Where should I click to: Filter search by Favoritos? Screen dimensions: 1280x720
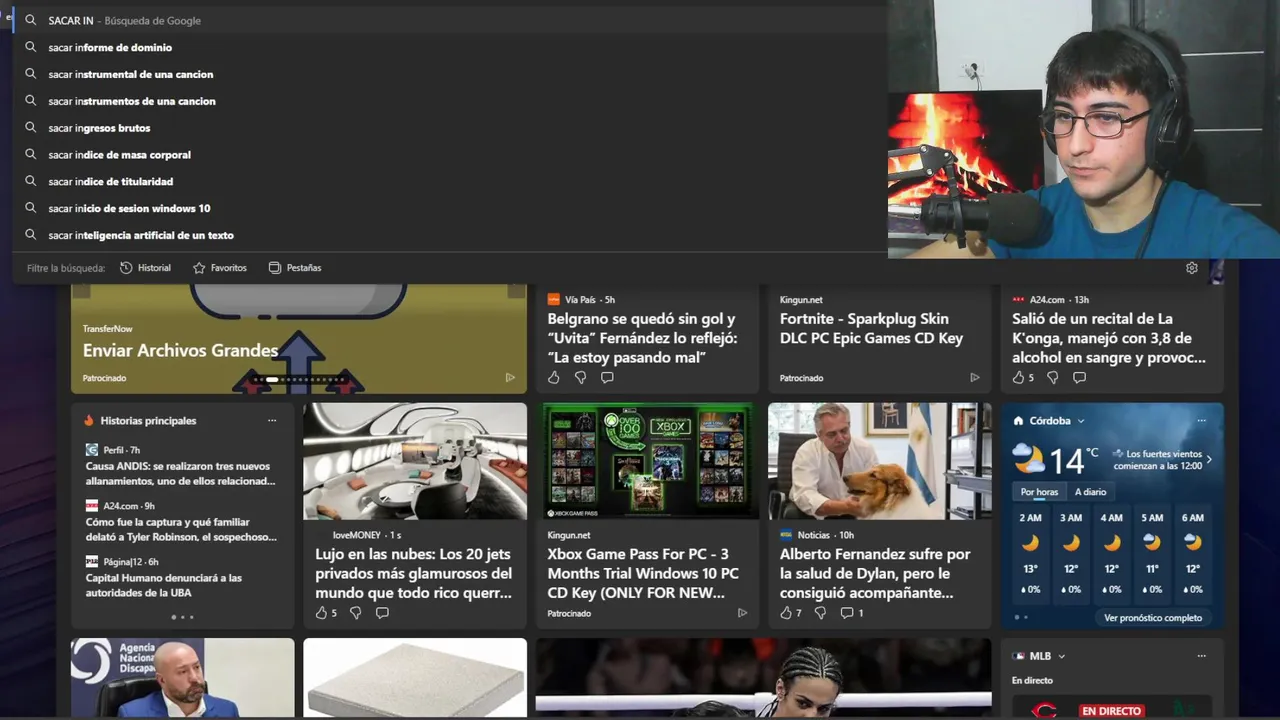click(219, 268)
